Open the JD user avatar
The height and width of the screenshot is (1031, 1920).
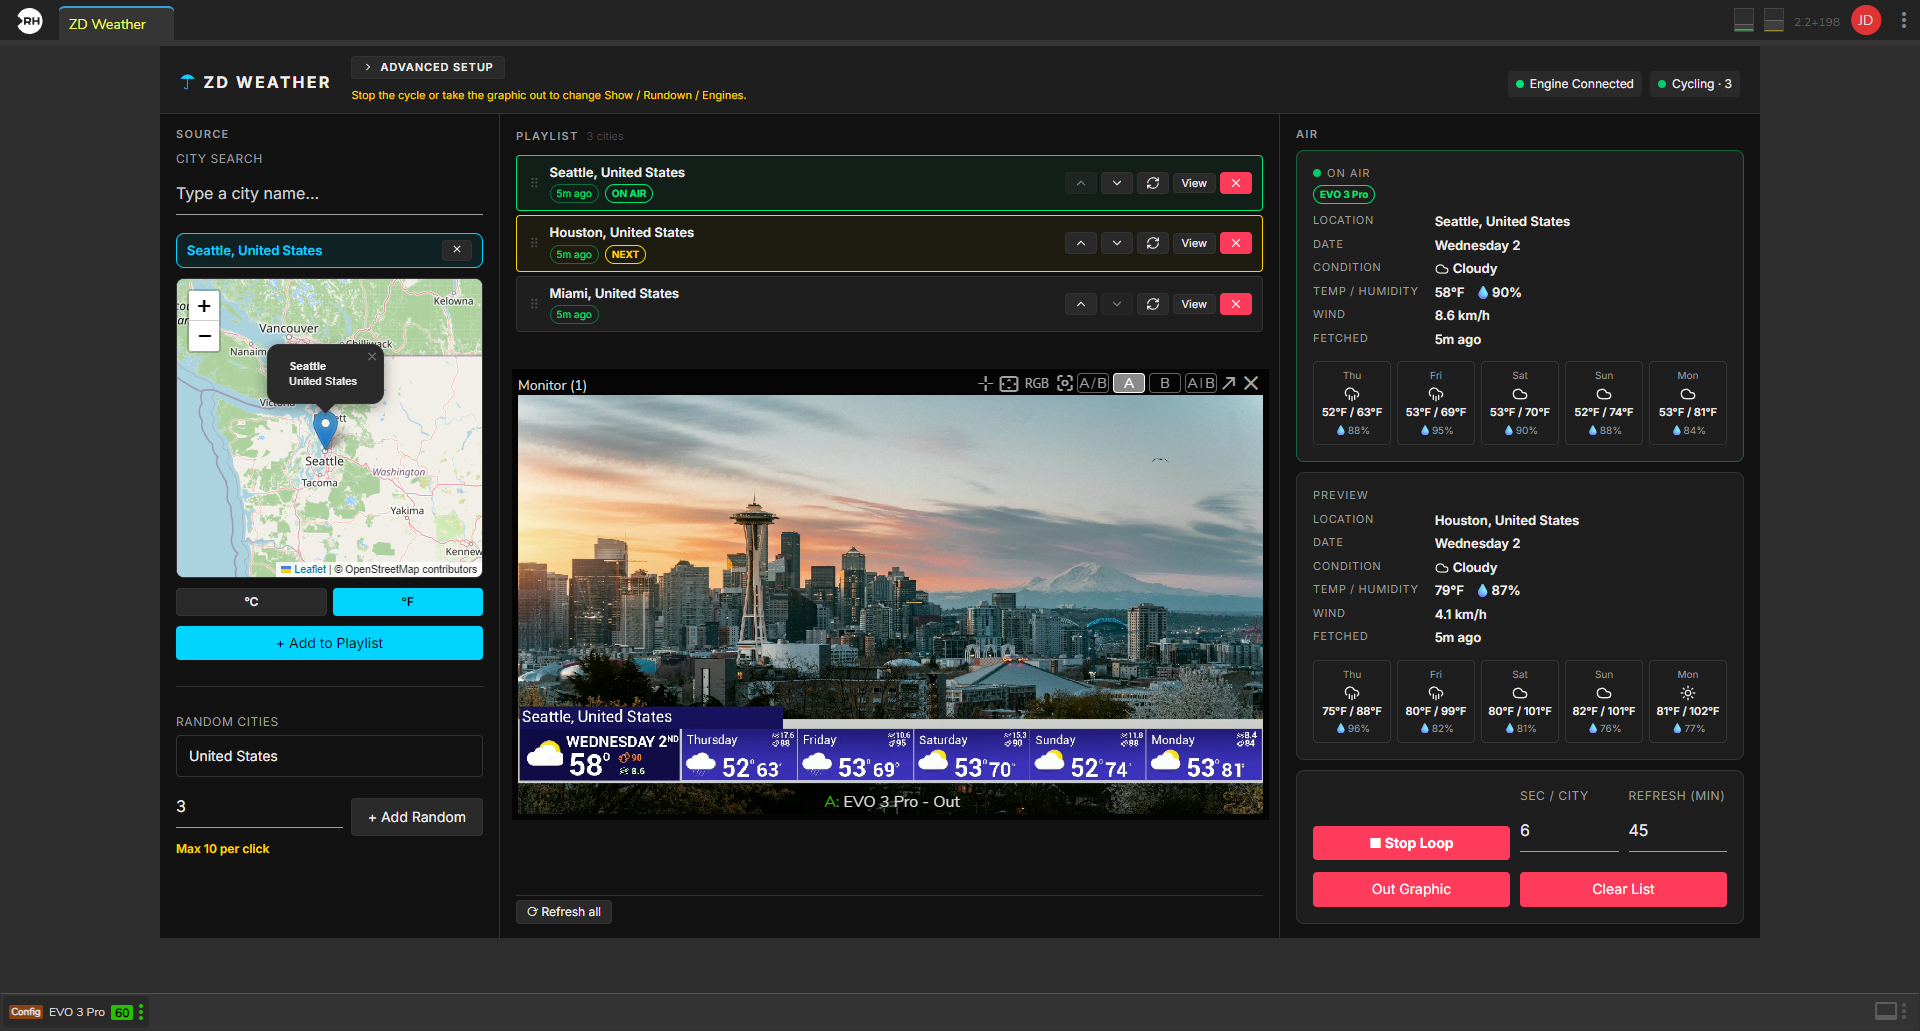1866,20
